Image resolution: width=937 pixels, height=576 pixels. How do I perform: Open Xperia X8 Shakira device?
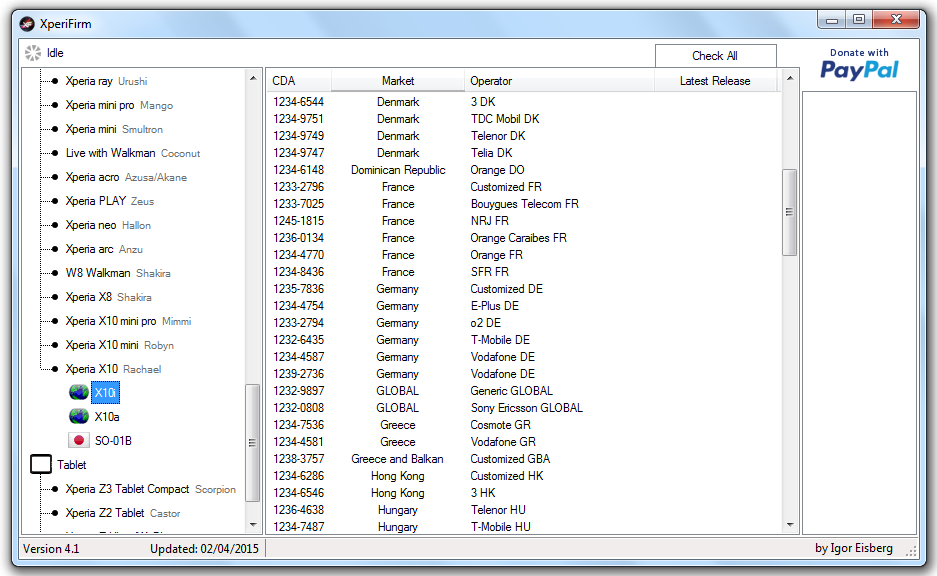[108, 296]
